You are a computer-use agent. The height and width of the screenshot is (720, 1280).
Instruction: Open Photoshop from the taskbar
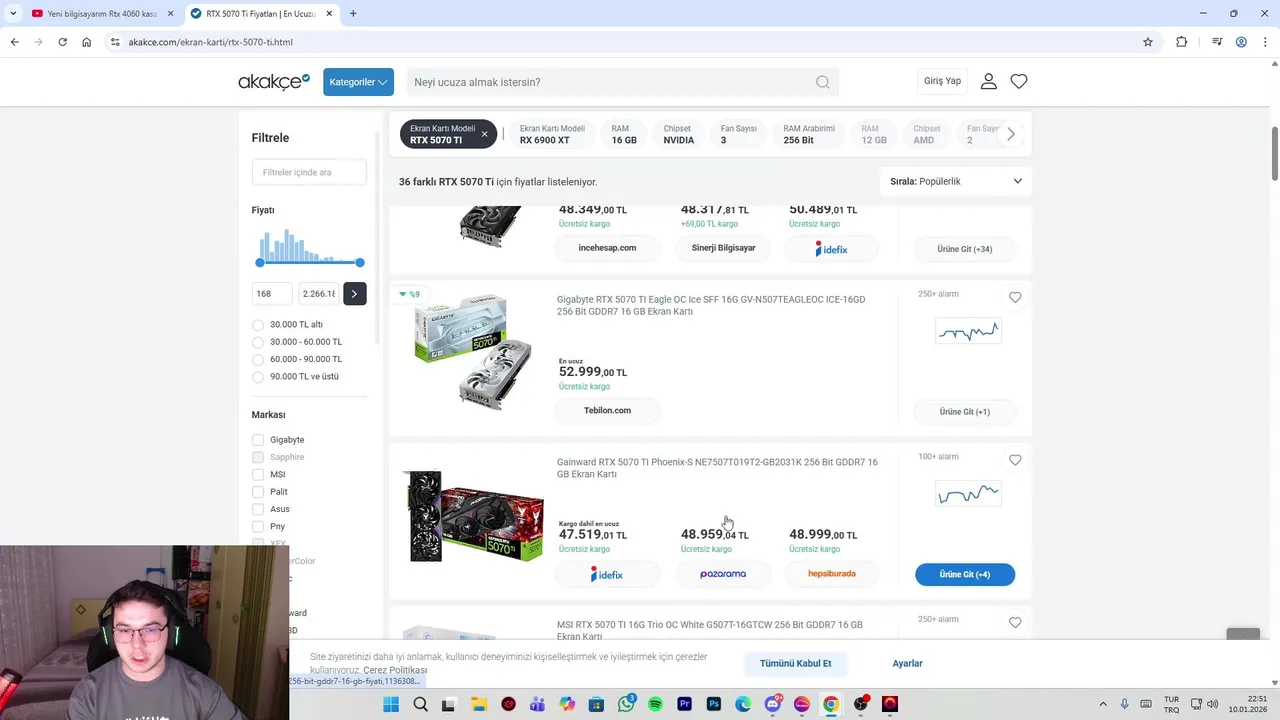pyautogui.click(x=713, y=704)
